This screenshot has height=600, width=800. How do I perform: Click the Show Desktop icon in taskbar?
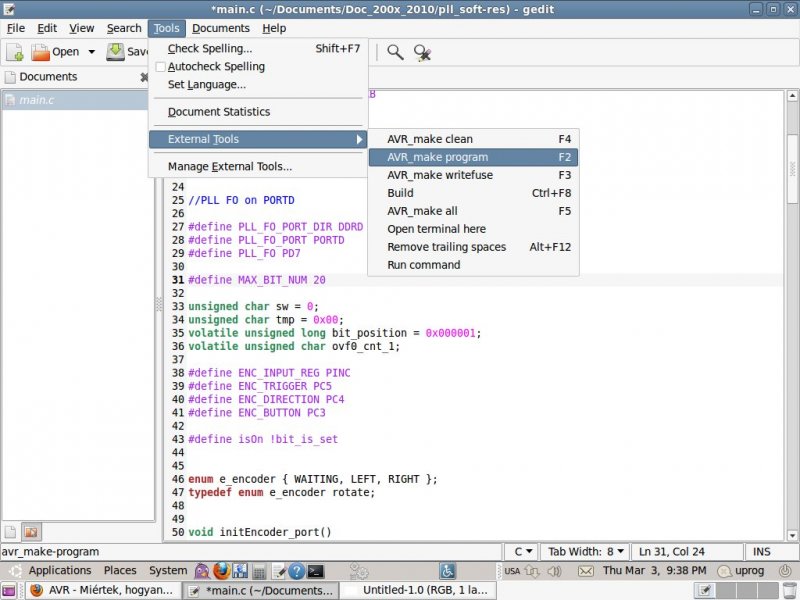(x=9, y=590)
